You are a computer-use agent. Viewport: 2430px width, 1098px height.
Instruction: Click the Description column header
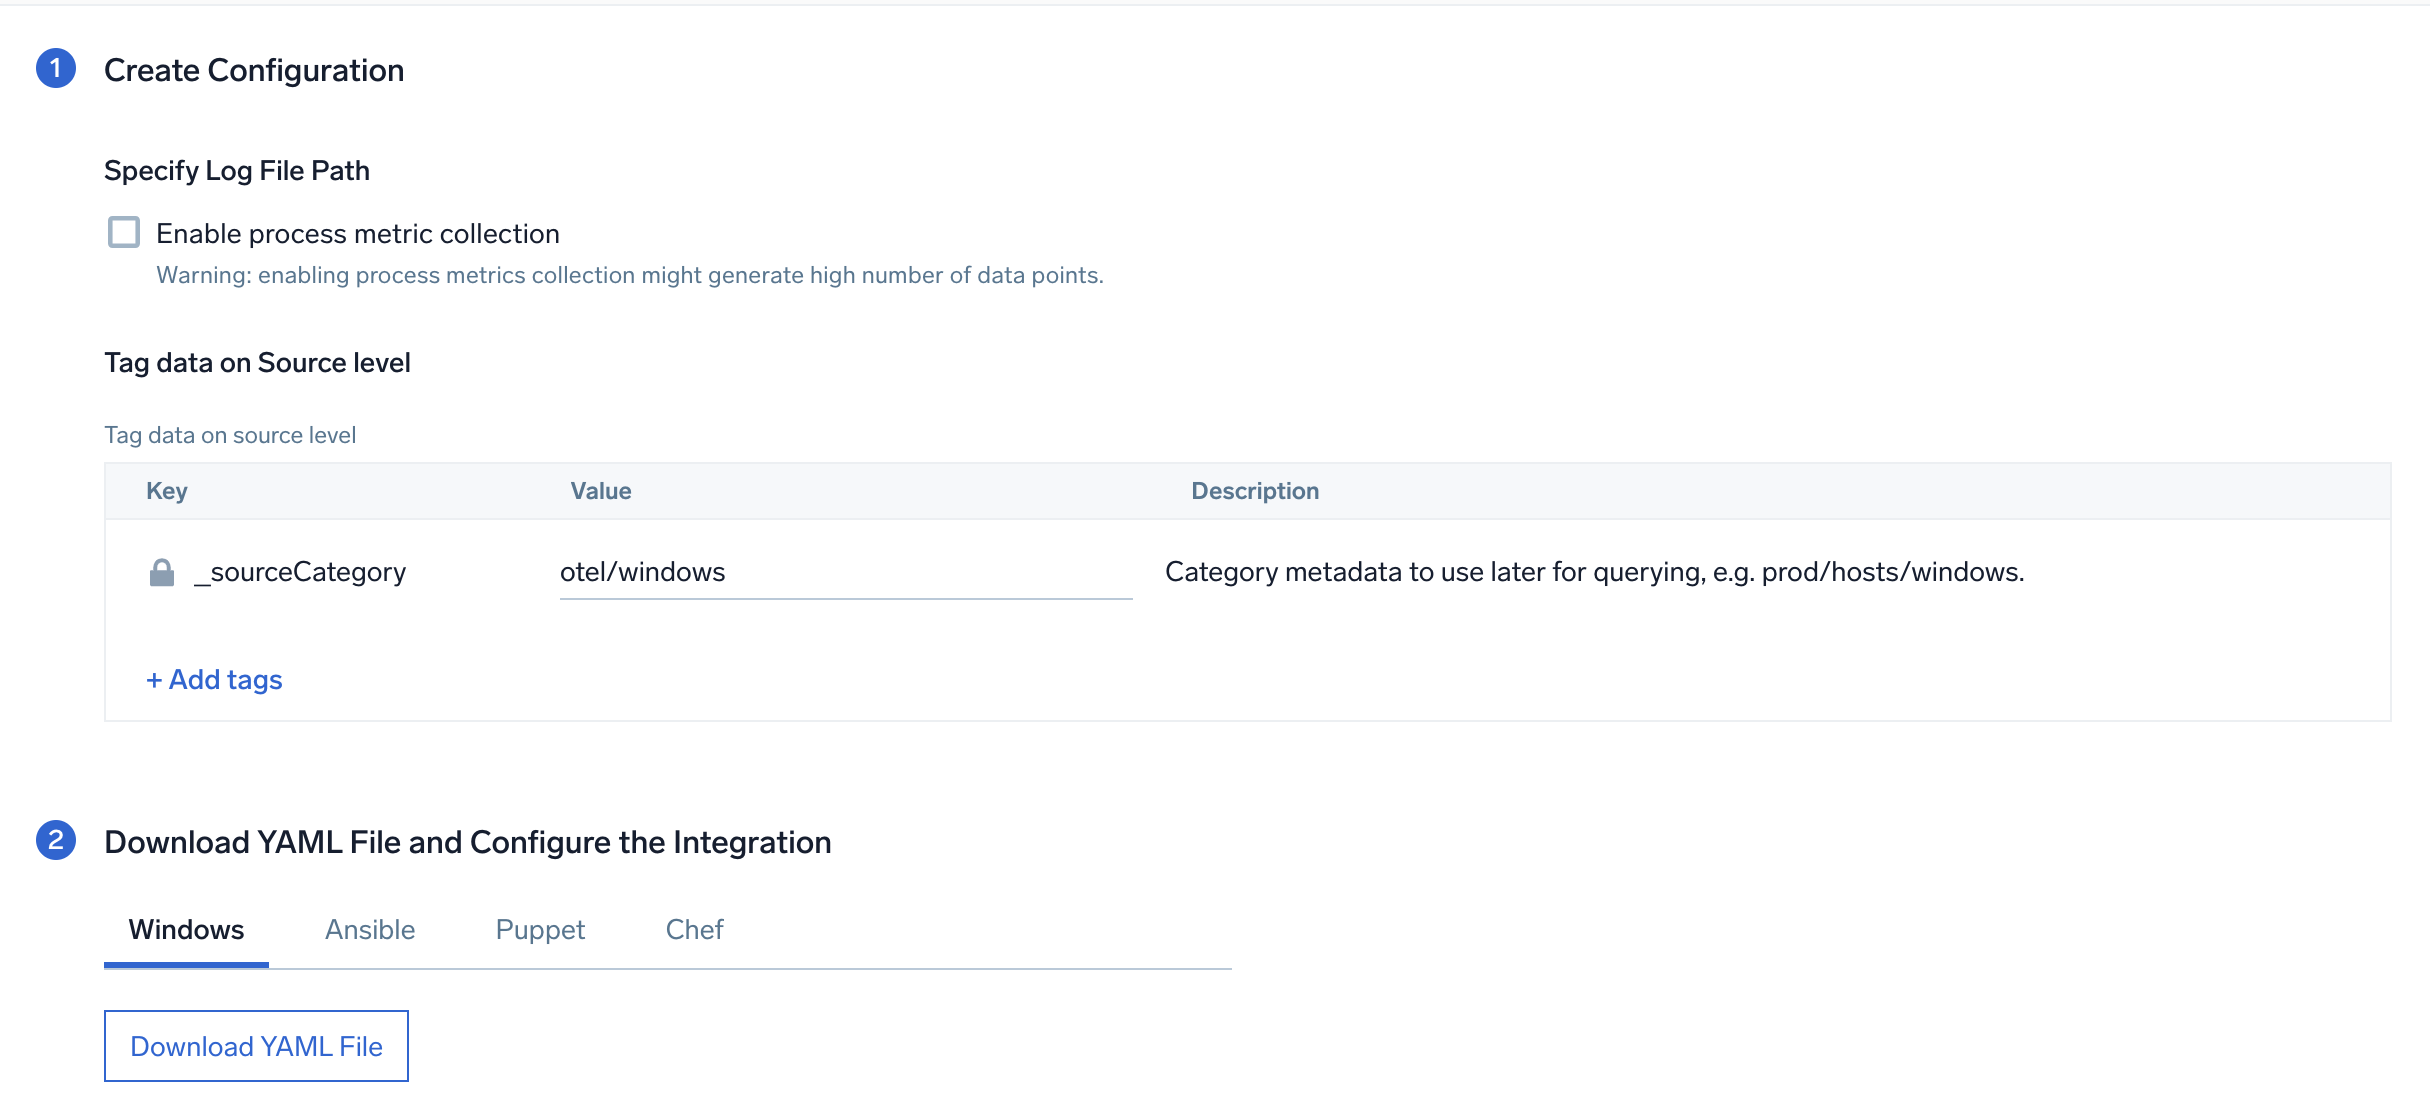pyautogui.click(x=1254, y=491)
